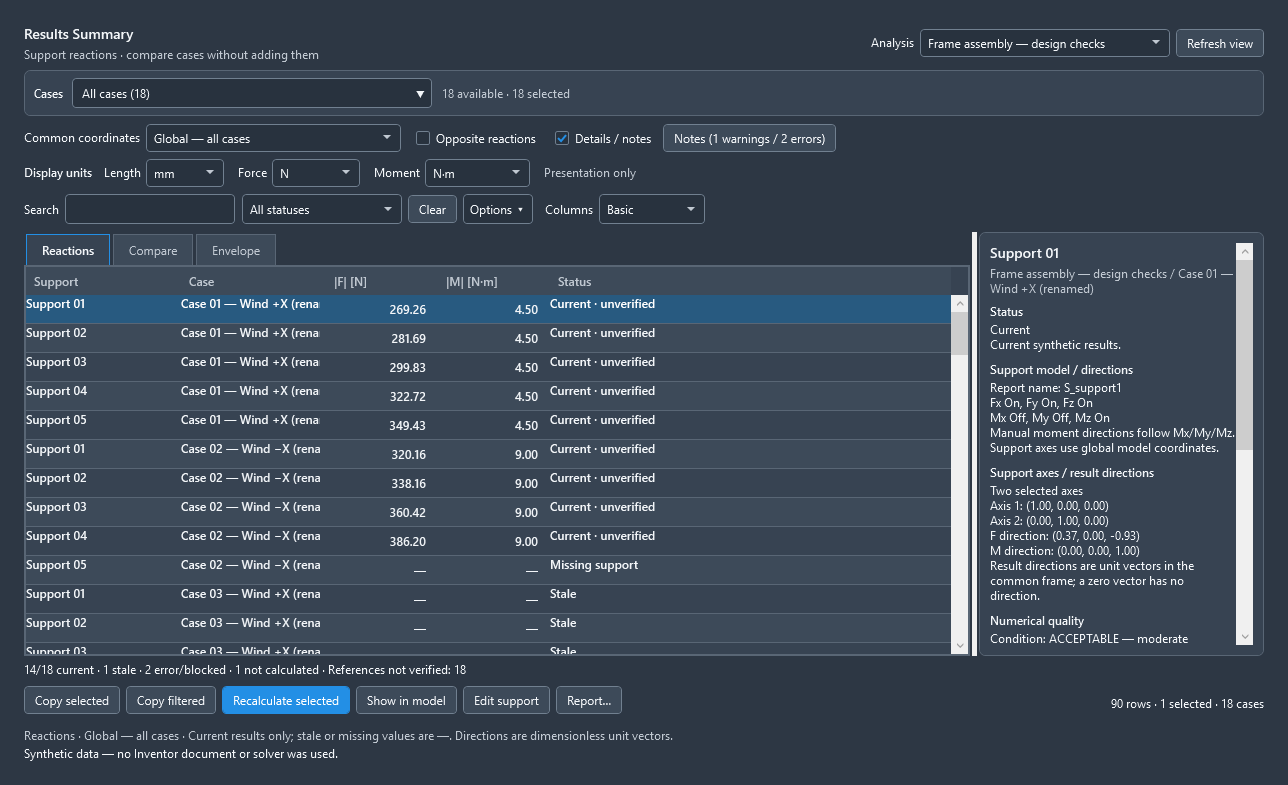The image size is (1288, 785).
Task: Sort by the Support column header
Action: (103, 282)
